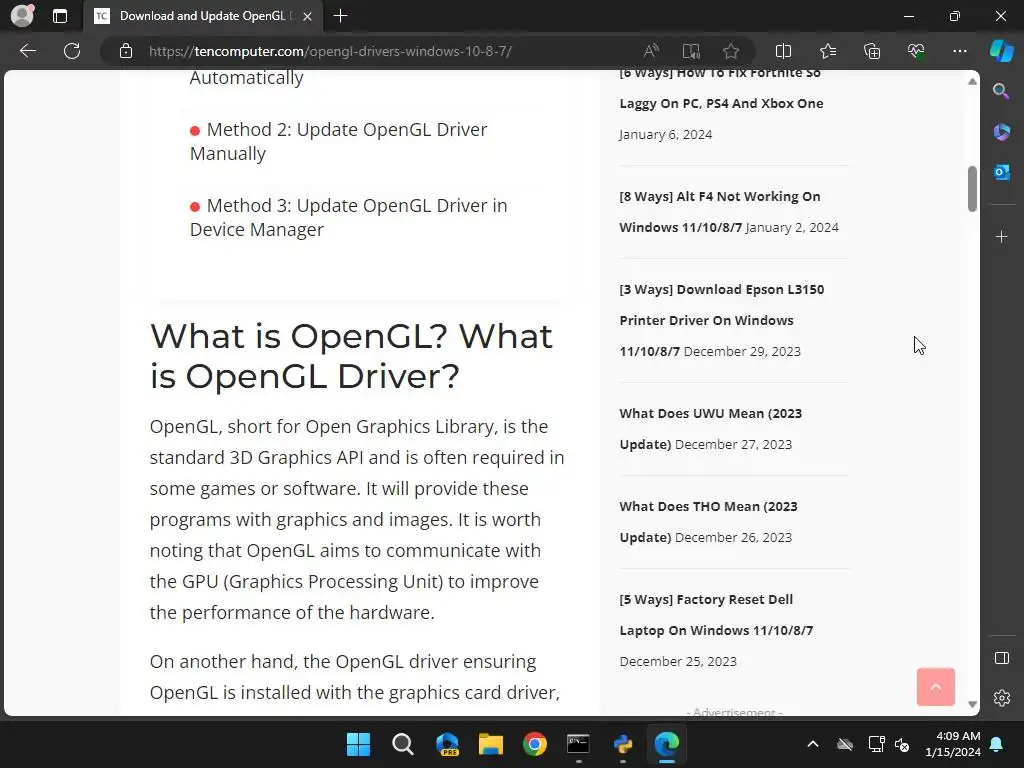
Task: Open sidebar settings gear
Action: point(1001,698)
